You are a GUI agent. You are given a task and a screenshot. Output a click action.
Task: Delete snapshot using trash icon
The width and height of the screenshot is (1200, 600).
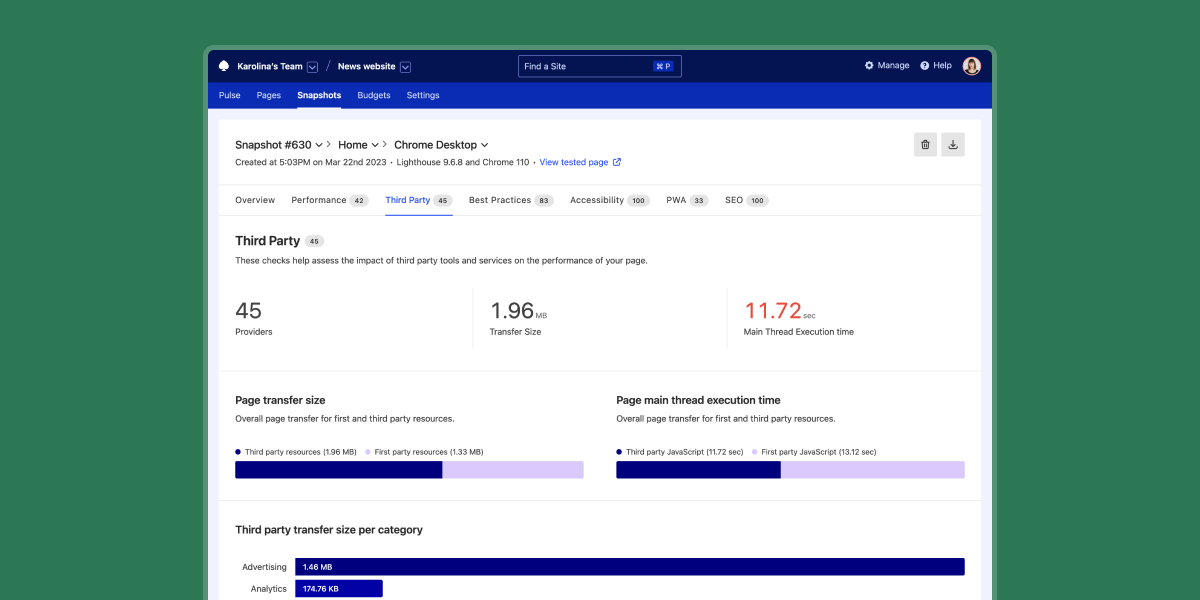pyautogui.click(x=924, y=144)
